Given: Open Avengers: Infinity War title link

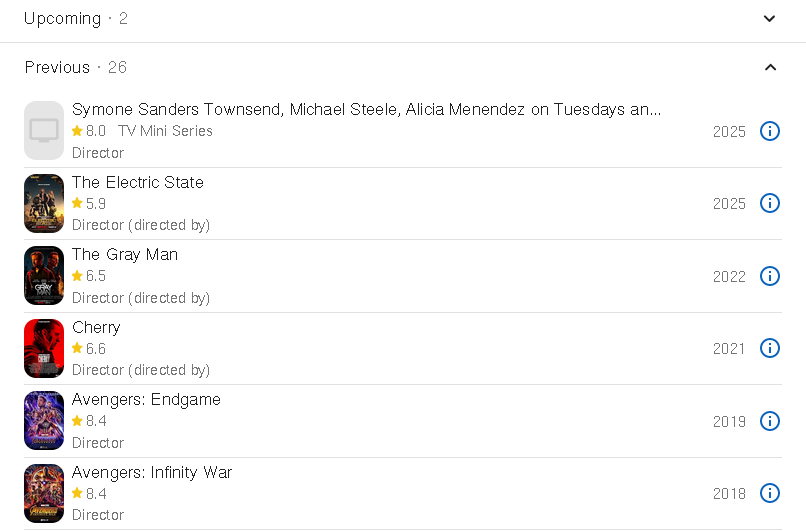Looking at the screenshot, I should point(152,472).
